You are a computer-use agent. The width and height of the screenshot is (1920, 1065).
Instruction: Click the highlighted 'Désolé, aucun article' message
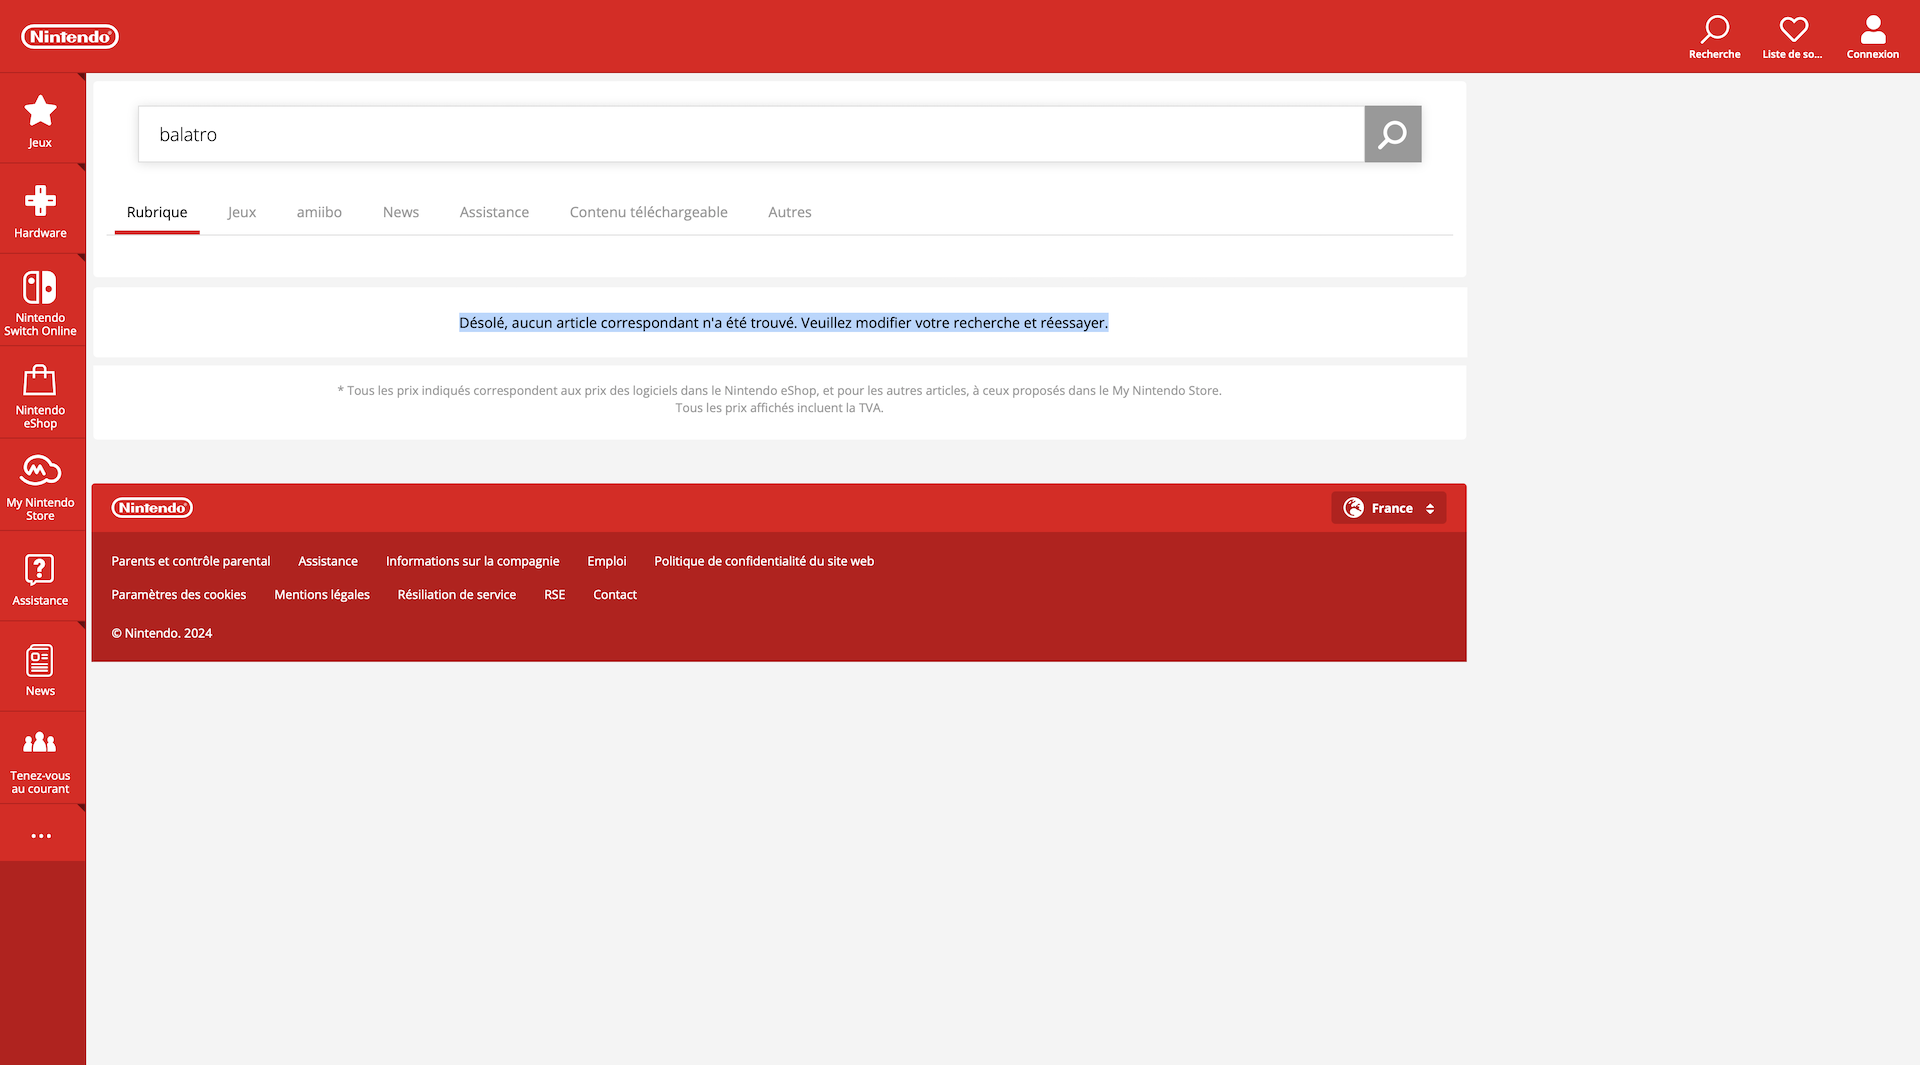pos(783,322)
